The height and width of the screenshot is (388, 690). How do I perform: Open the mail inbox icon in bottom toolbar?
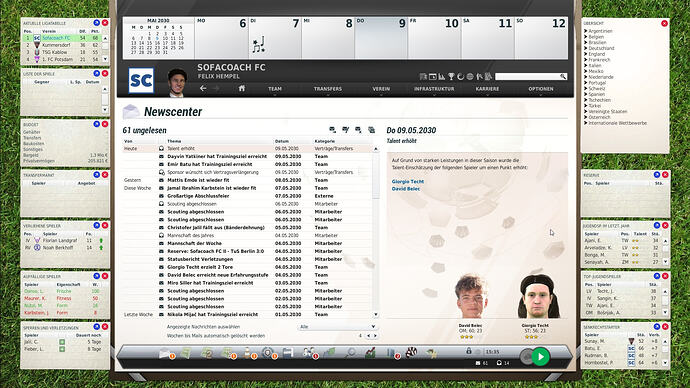tap(166, 352)
